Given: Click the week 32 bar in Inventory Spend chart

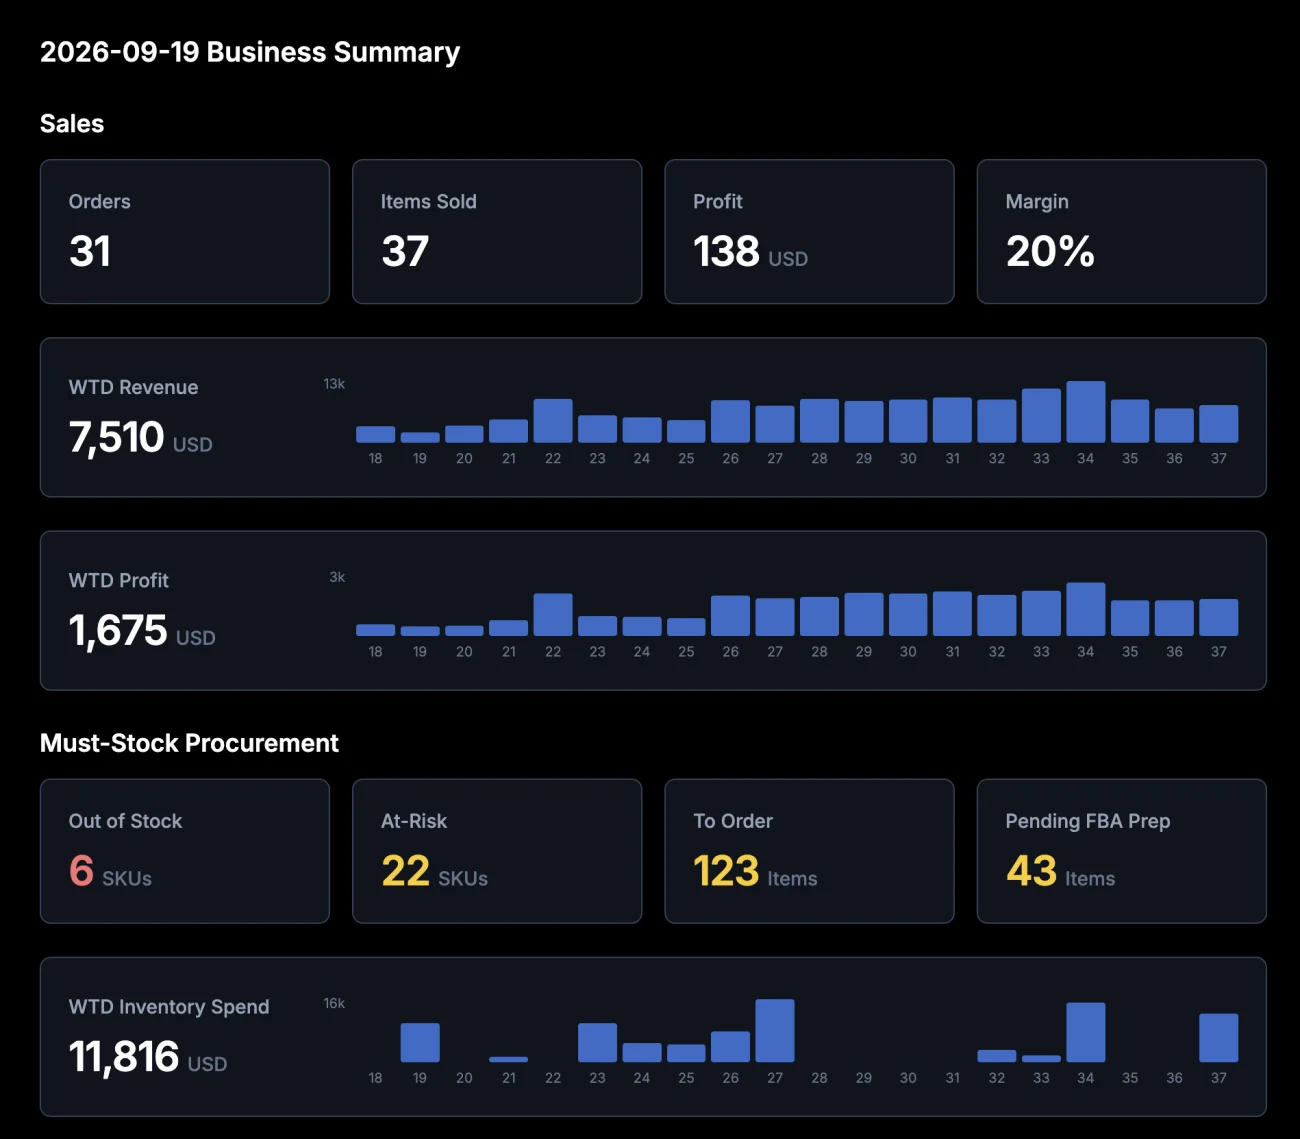Looking at the screenshot, I should click(997, 1056).
